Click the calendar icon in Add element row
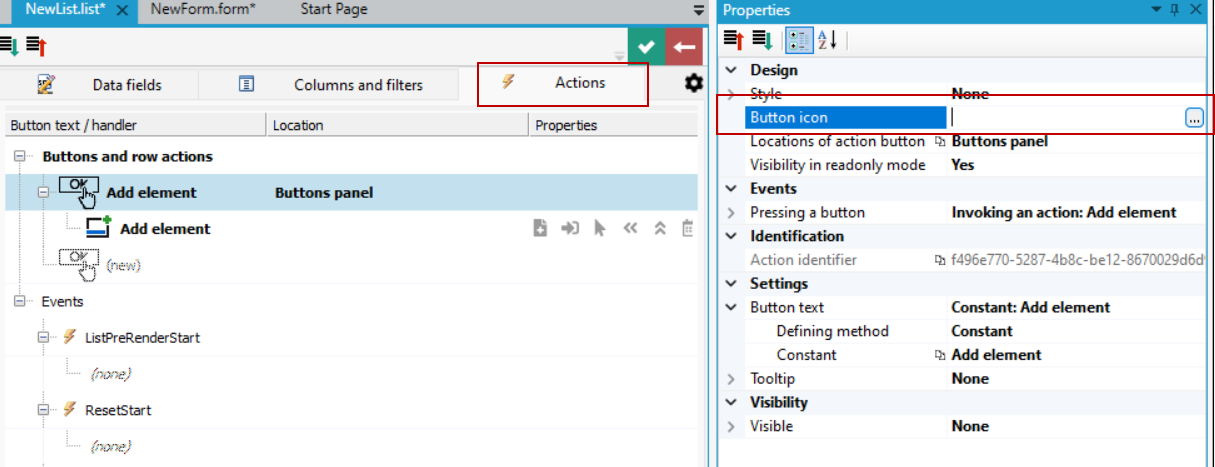Viewport: 1215px width, 467px height. pos(688,228)
